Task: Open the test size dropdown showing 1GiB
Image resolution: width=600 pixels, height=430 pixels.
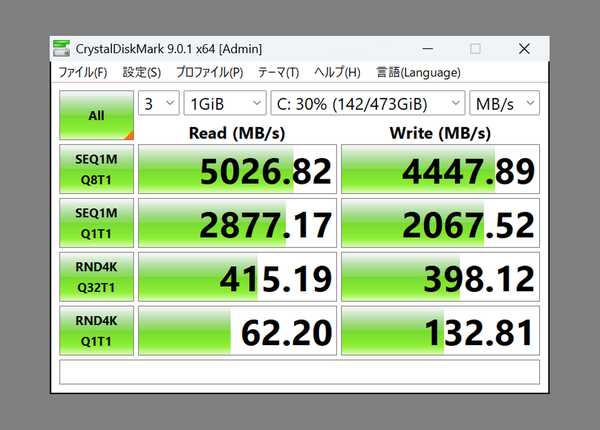Action: [225, 103]
